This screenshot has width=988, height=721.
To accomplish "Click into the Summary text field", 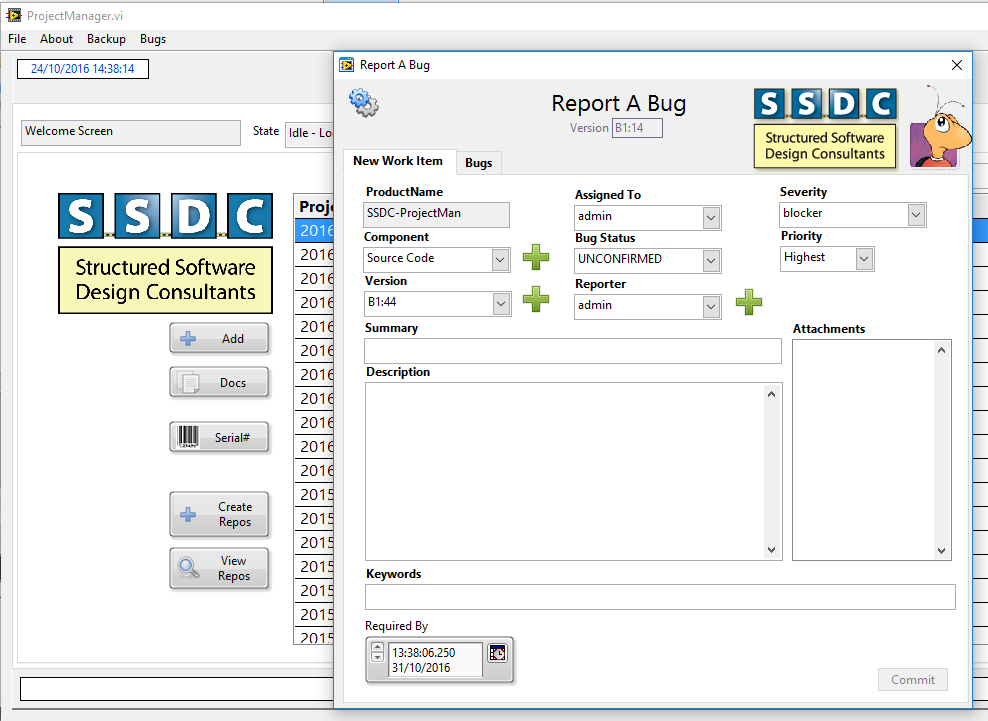I will pyautogui.click(x=572, y=351).
